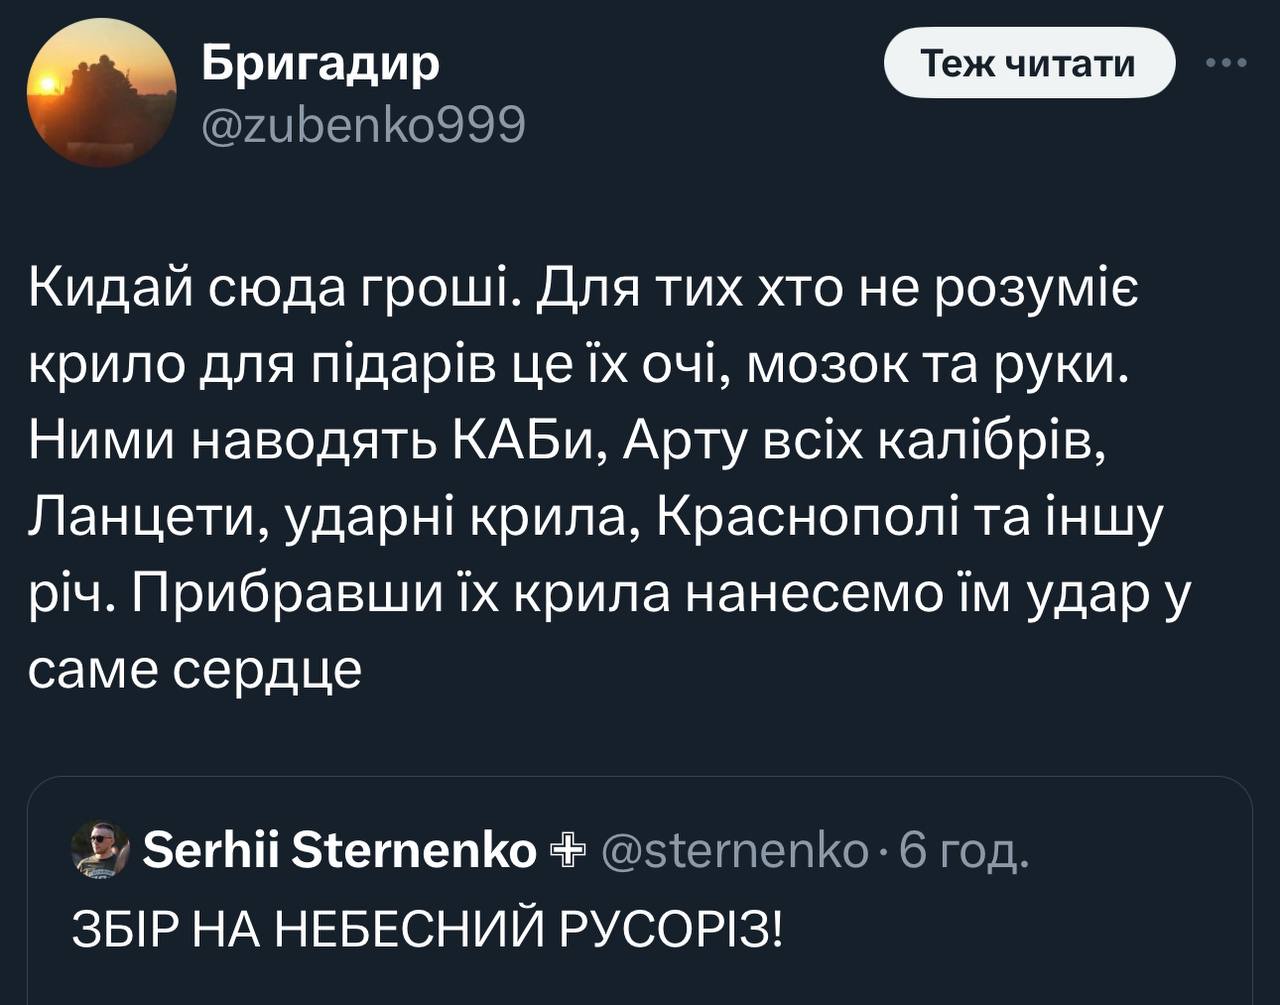Click the final words саме сердце

click(194, 669)
